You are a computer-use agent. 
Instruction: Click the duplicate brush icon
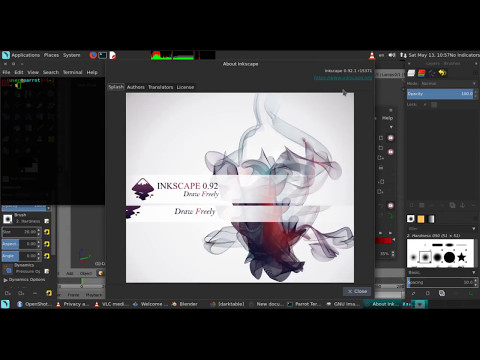pos(442,293)
